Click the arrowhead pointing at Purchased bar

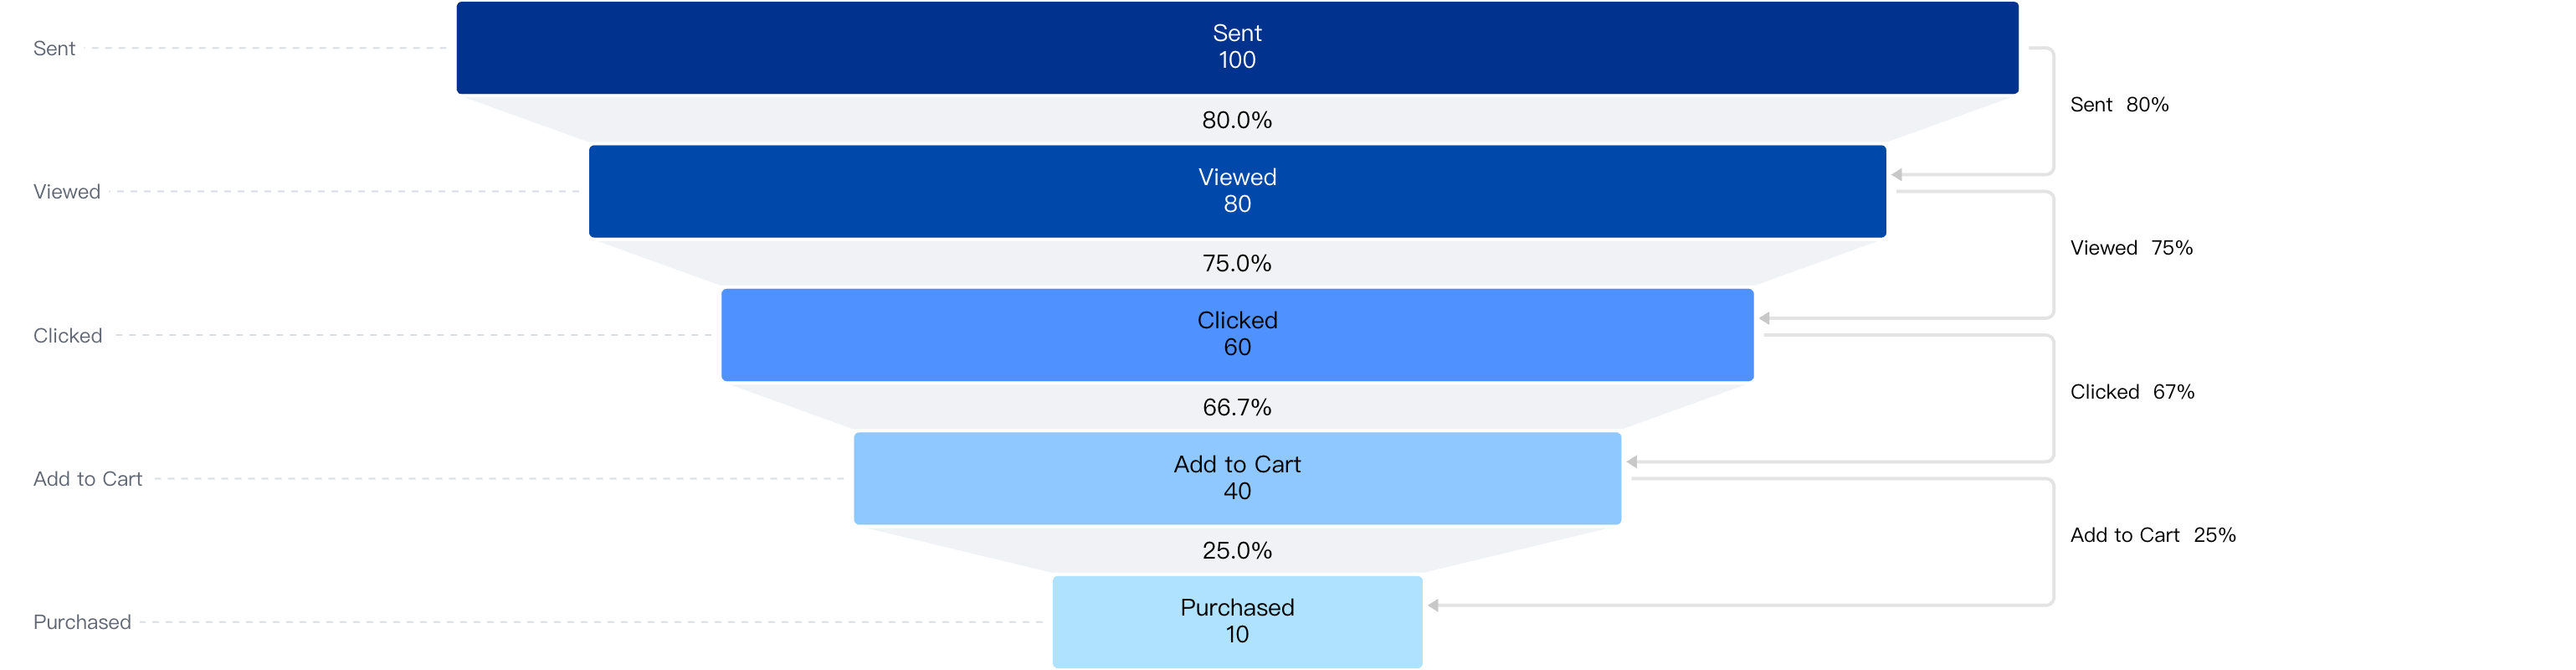(x=1433, y=605)
